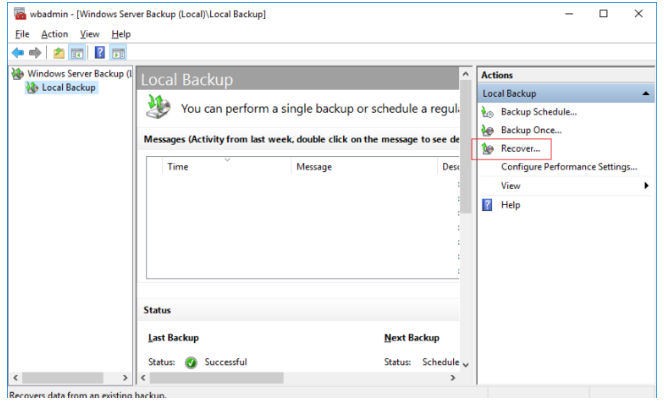
Task: Click the Next Backup heading
Action: (412, 338)
